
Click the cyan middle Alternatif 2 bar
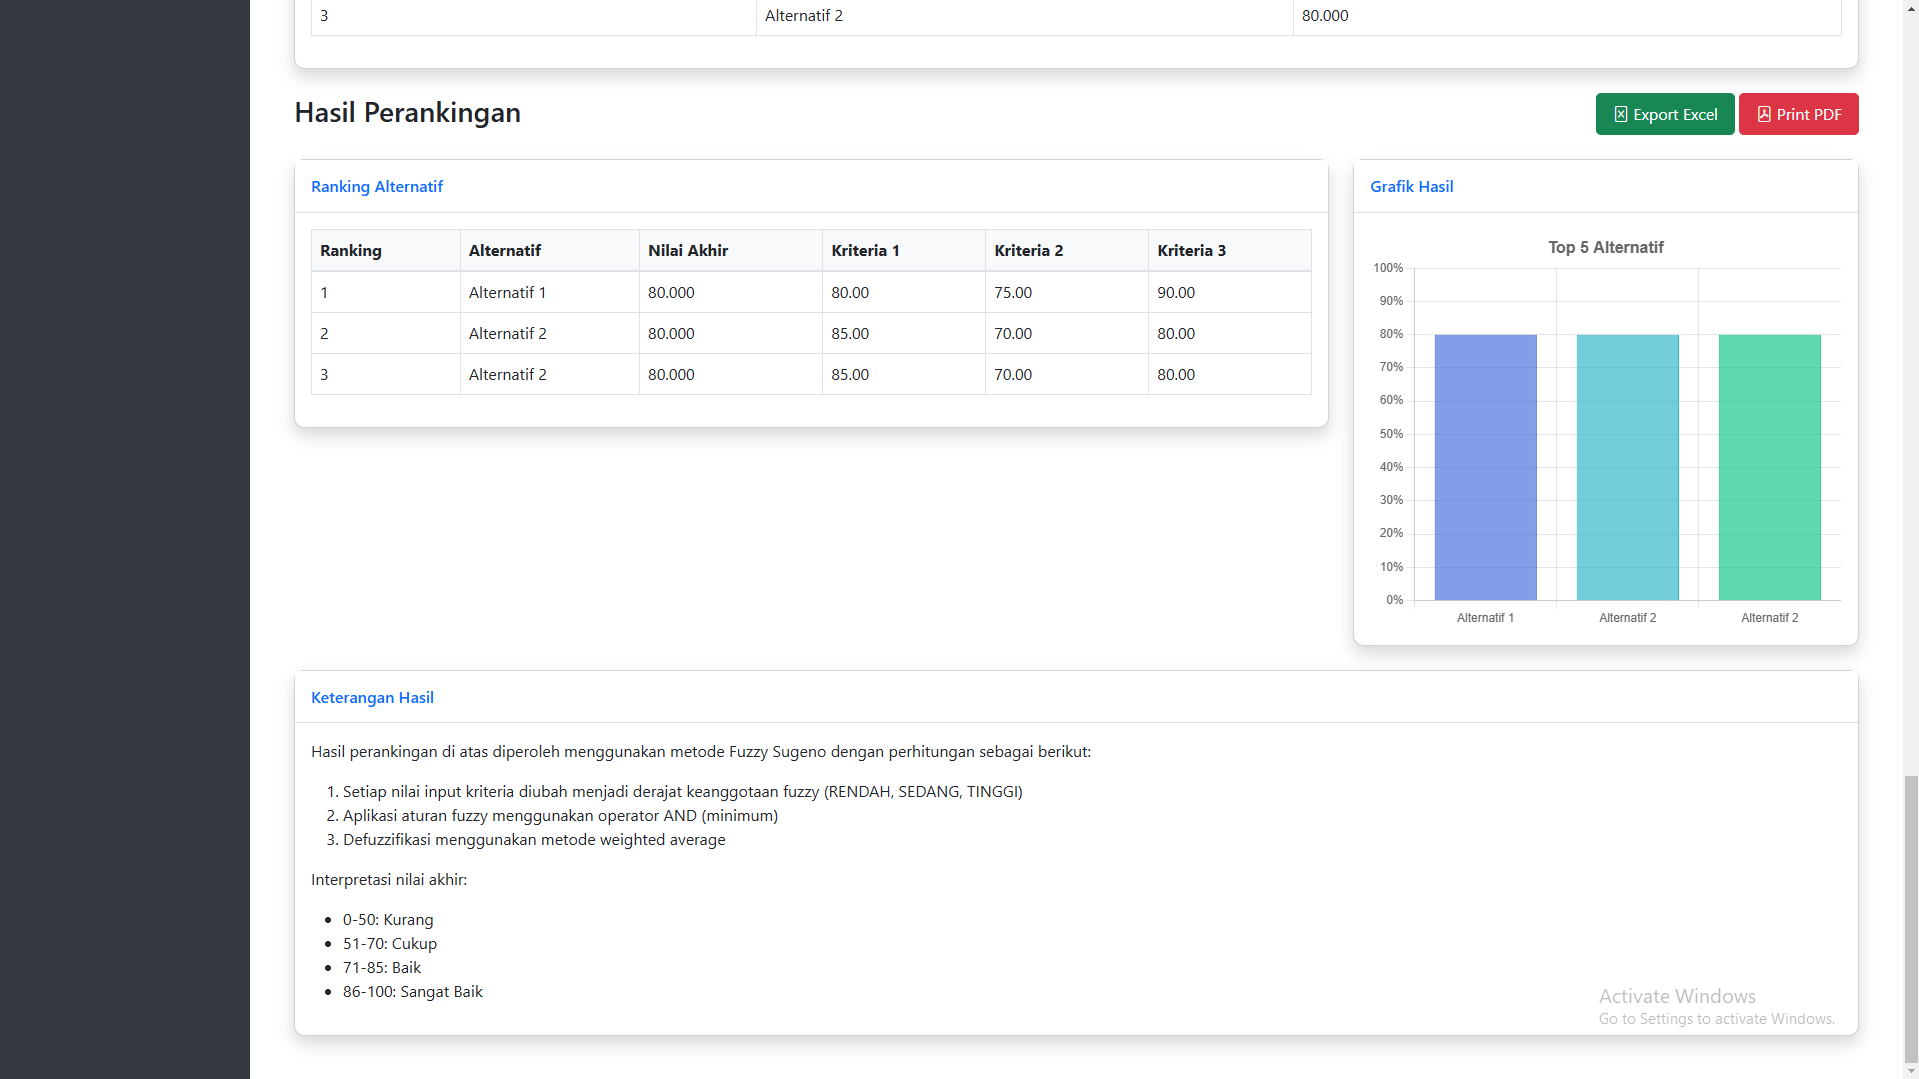coord(1627,467)
